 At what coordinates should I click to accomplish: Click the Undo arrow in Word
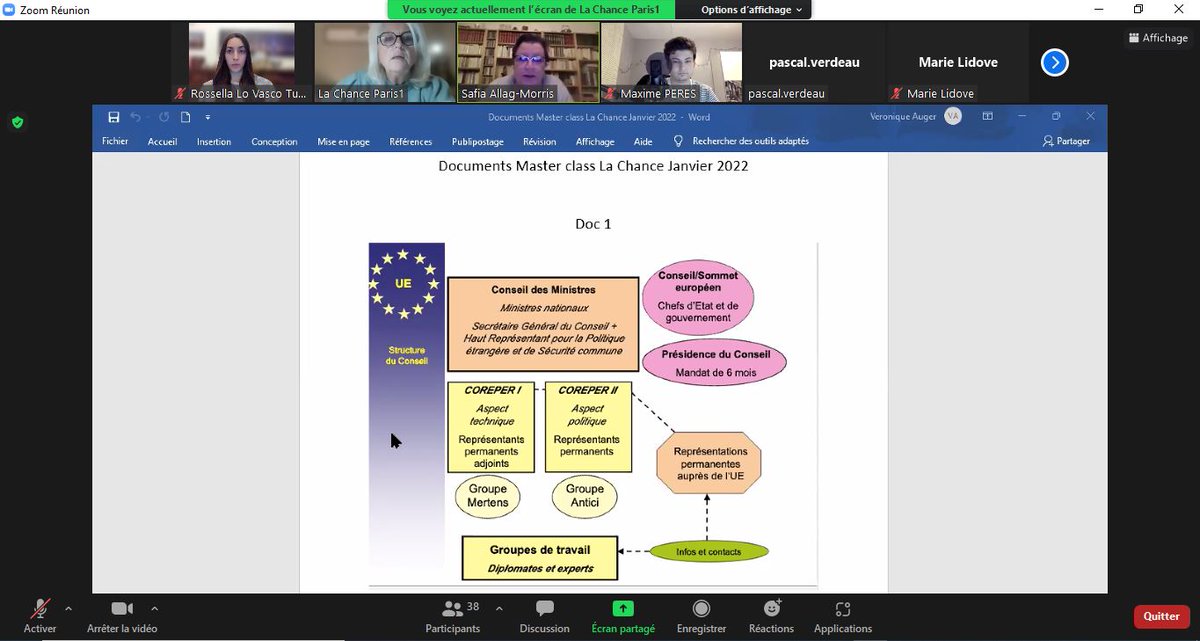tap(136, 117)
